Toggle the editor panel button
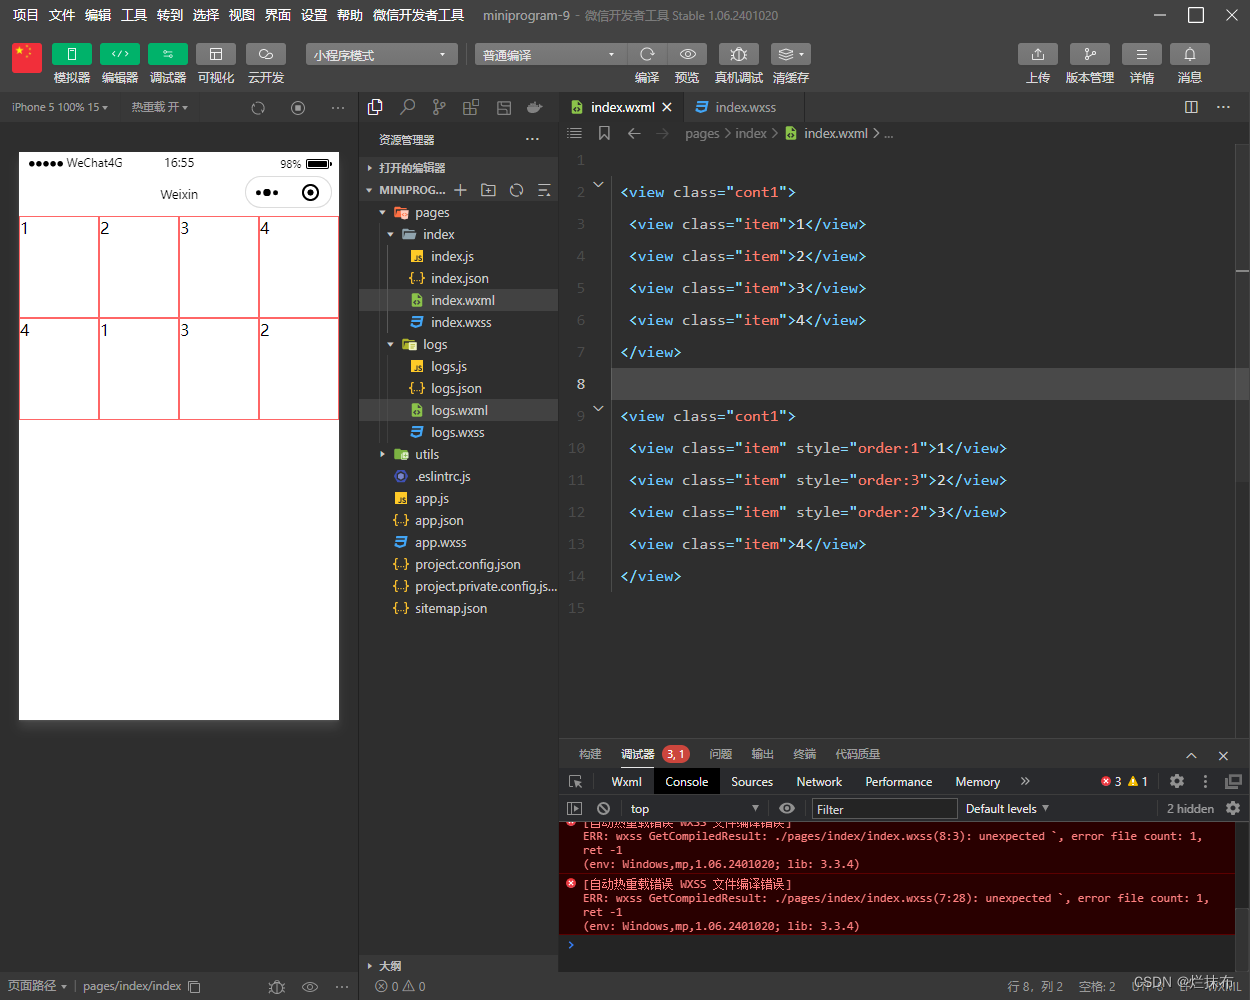 [120, 54]
